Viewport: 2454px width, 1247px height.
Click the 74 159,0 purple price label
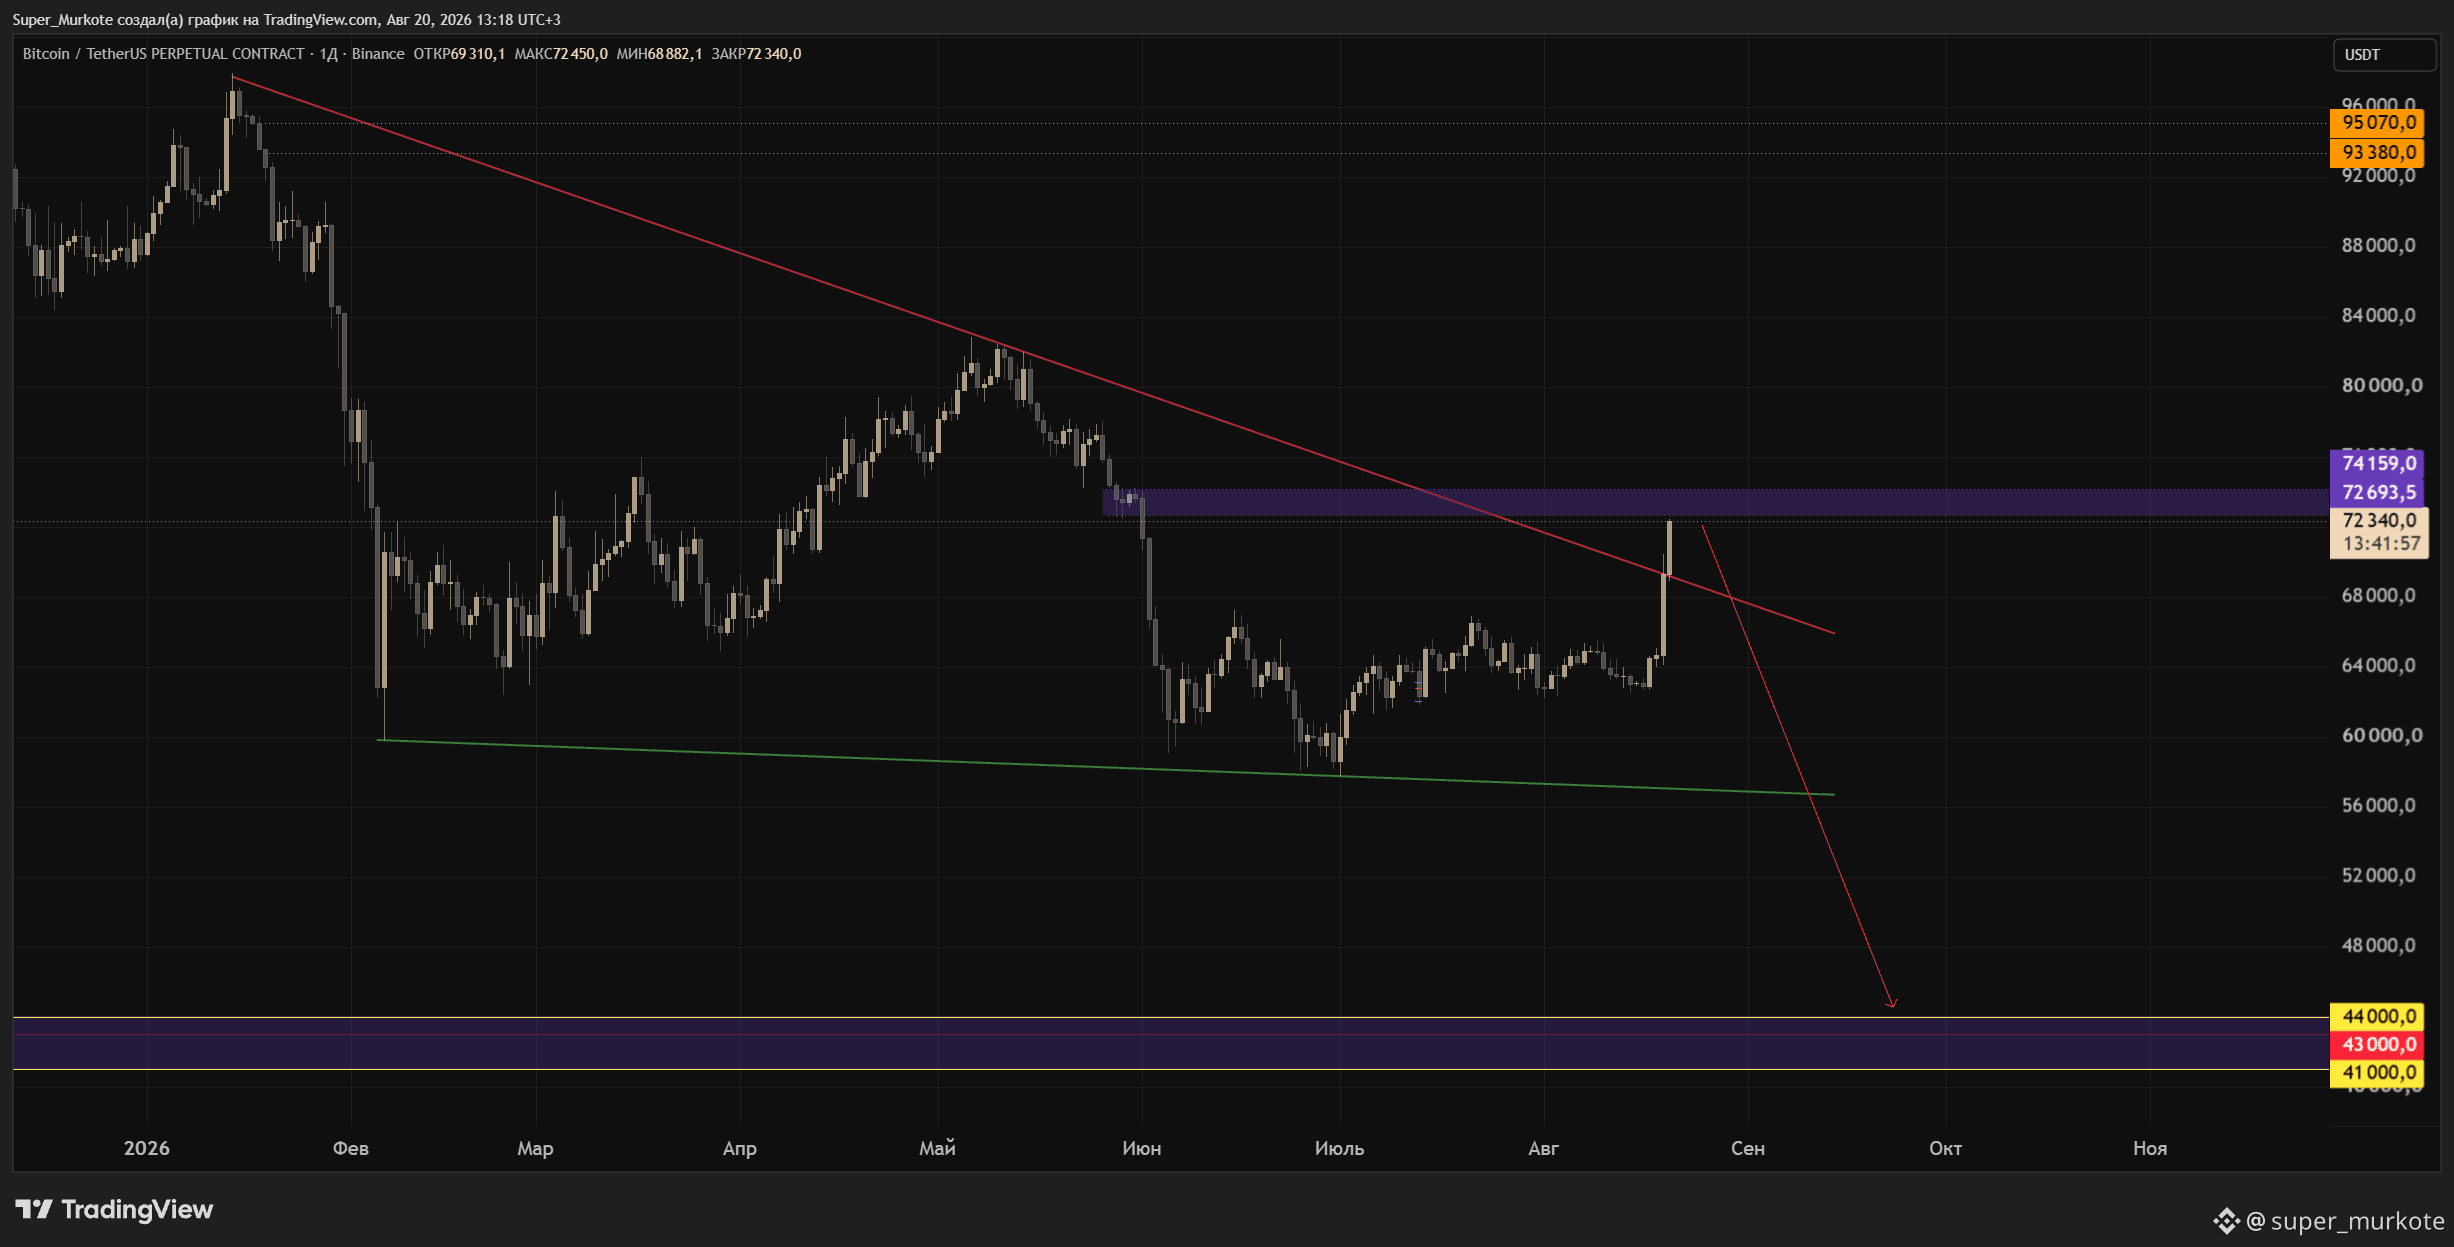(x=2377, y=463)
